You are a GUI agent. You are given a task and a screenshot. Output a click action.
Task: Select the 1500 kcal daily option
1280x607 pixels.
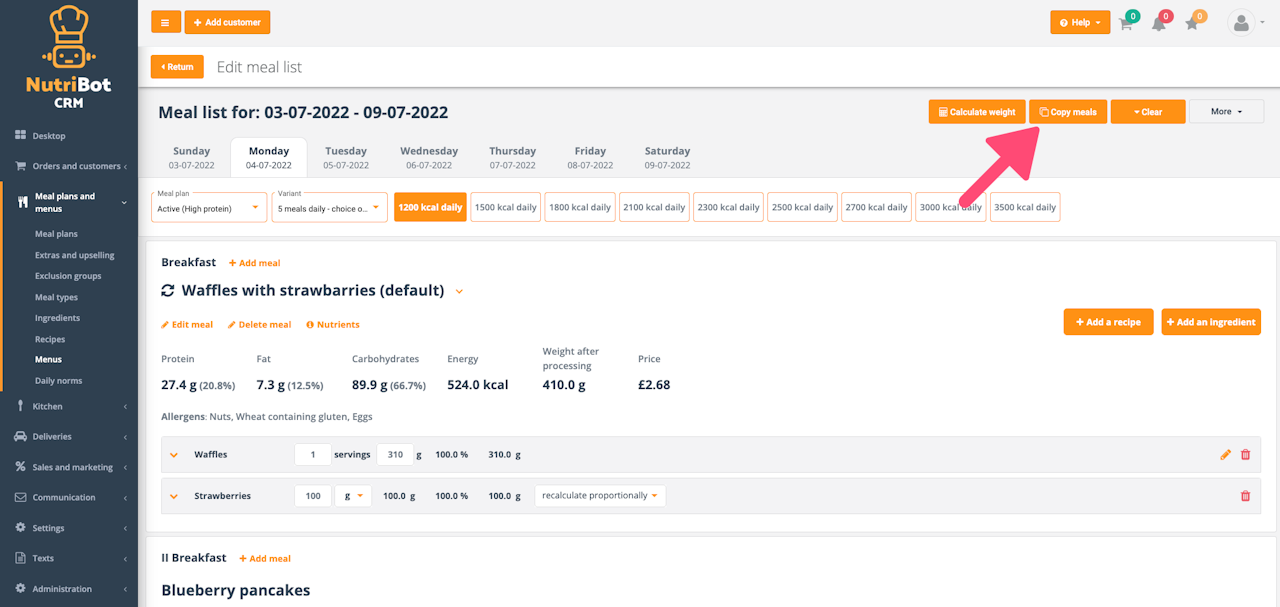coord(505,207)
